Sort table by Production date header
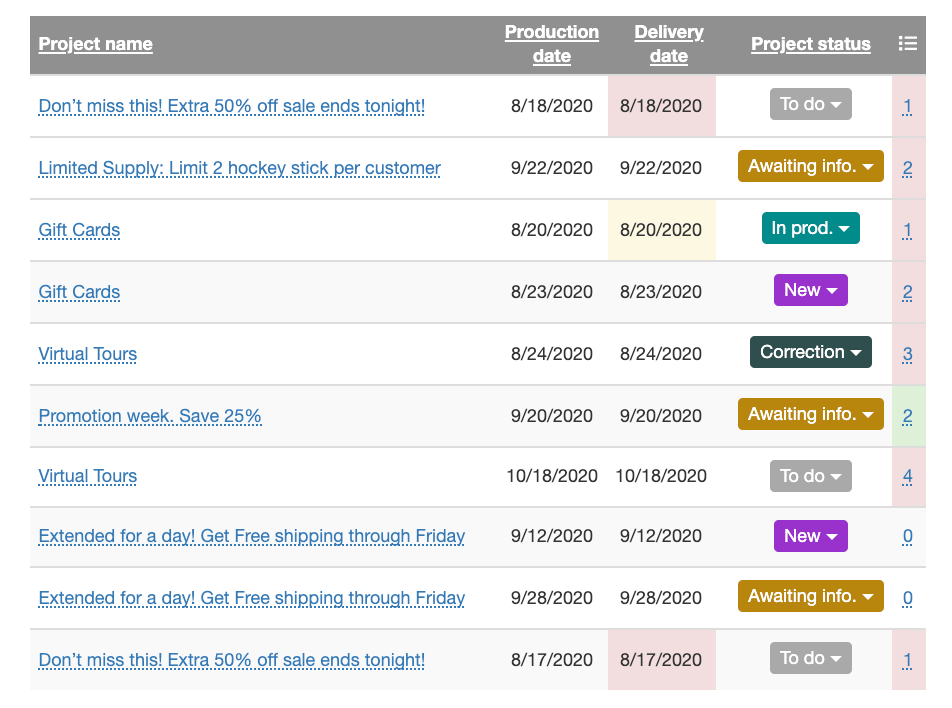Image resolution: width=952 pixels, height=708 pixels. pyautogui.click(x=551, y=44)
